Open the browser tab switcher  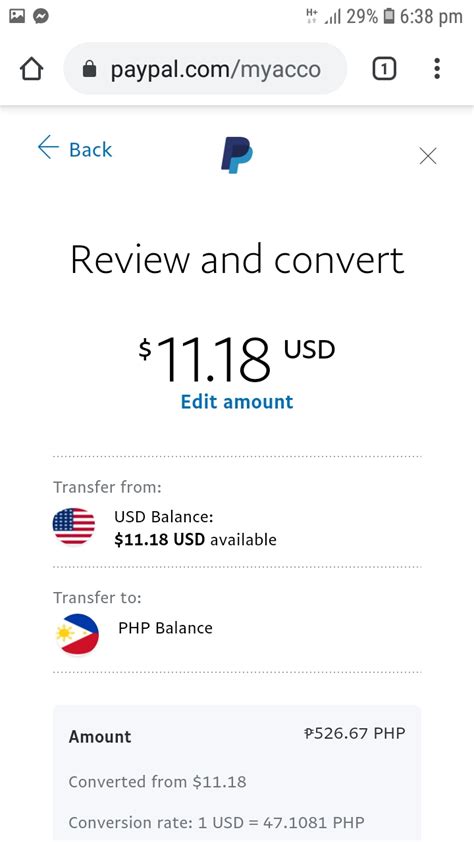coord(384,69)
